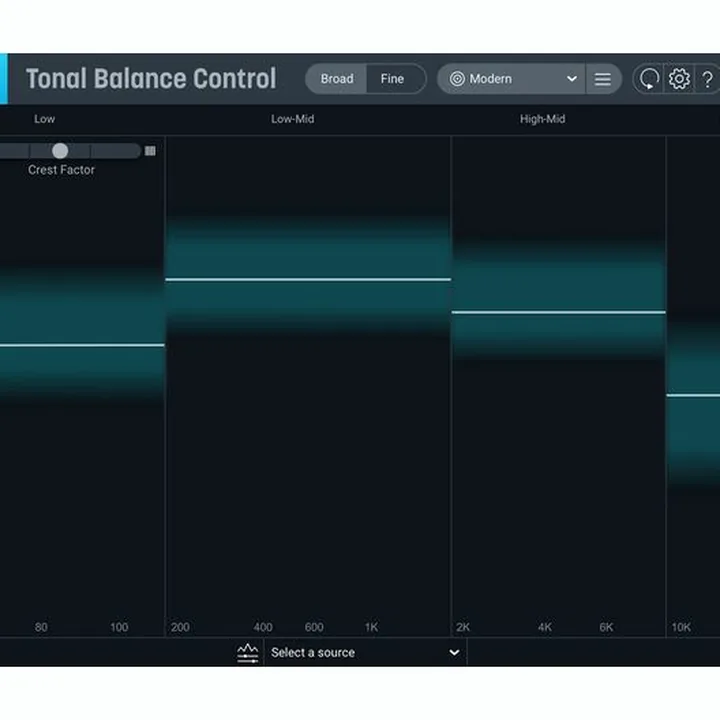Click the Low band level line
The width and height of the screenshot is (720, 720).
click(x=82, y=345)
